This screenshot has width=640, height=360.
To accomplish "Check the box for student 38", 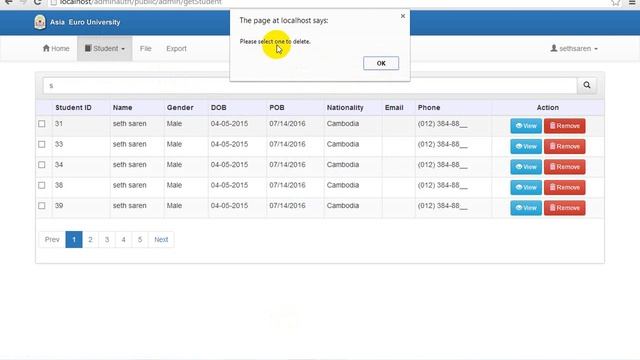I will 42,185.
